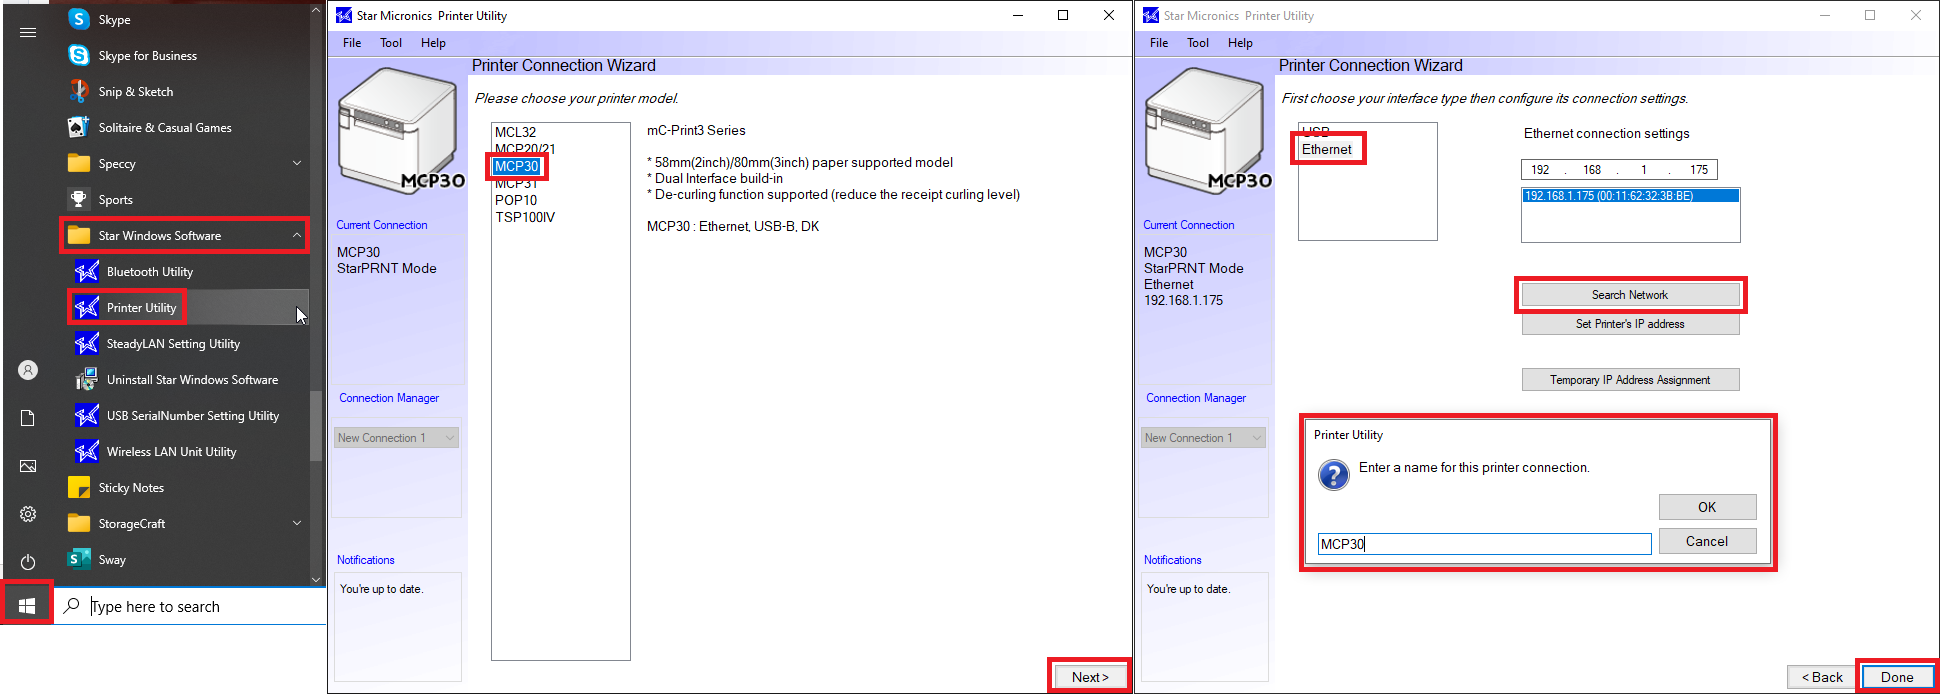Click the taskbar search magnifier icon
The width and height of the screenshot is (1942, 696).
[72, 606]
